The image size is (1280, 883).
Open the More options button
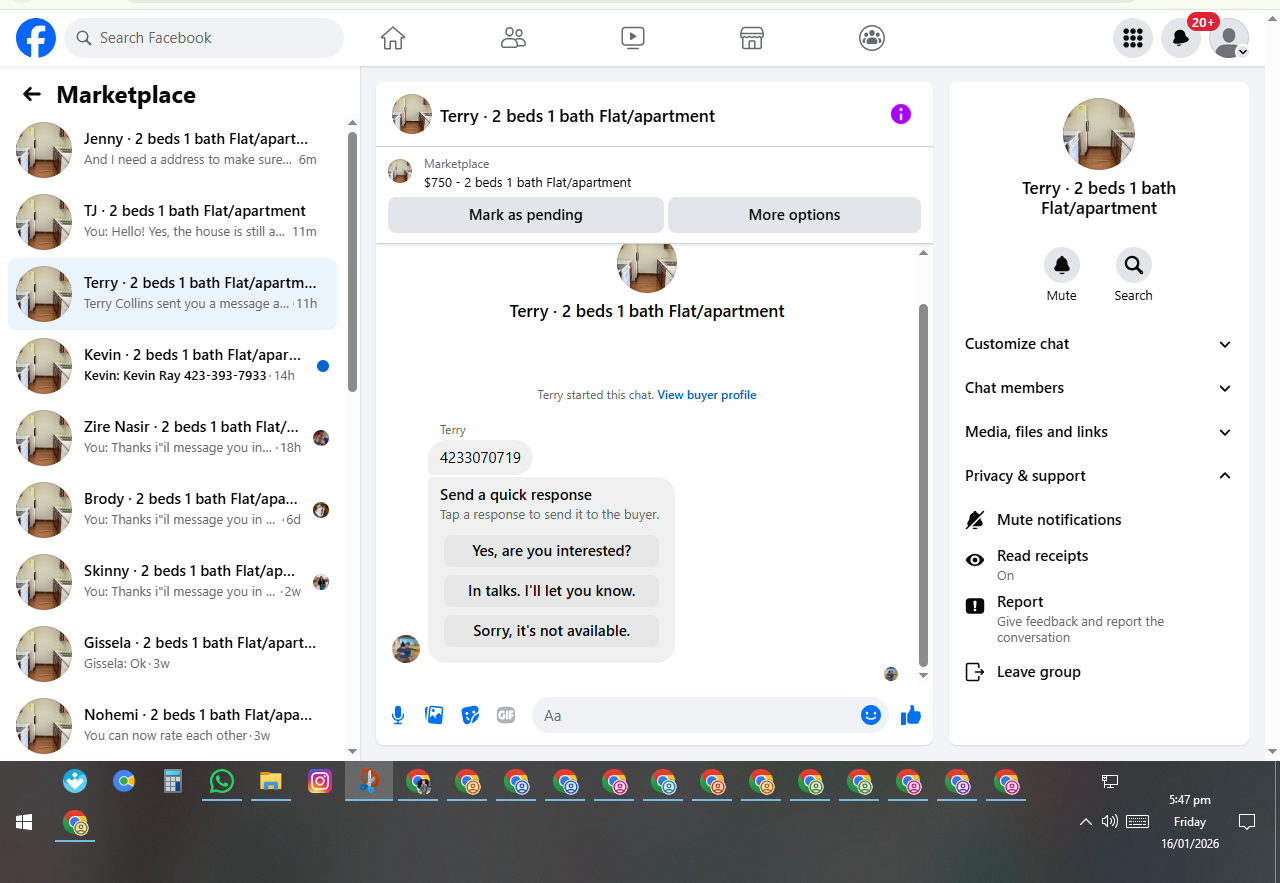(x=794, y=215)
